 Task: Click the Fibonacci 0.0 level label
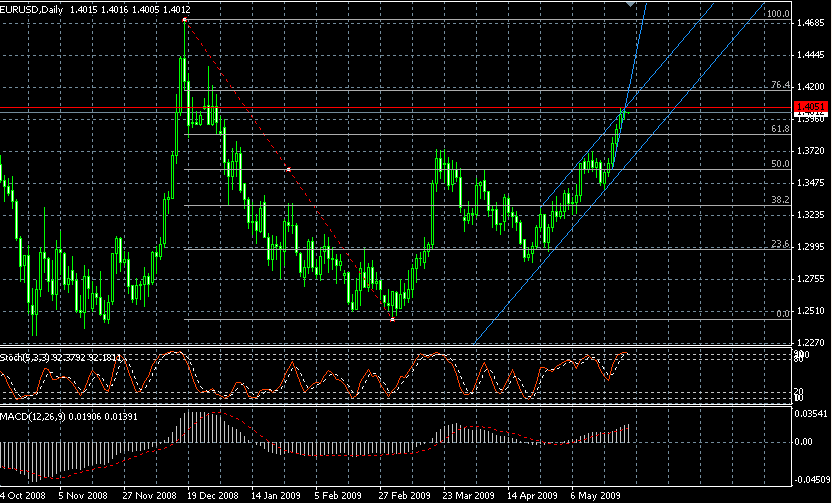coord(783,314)
